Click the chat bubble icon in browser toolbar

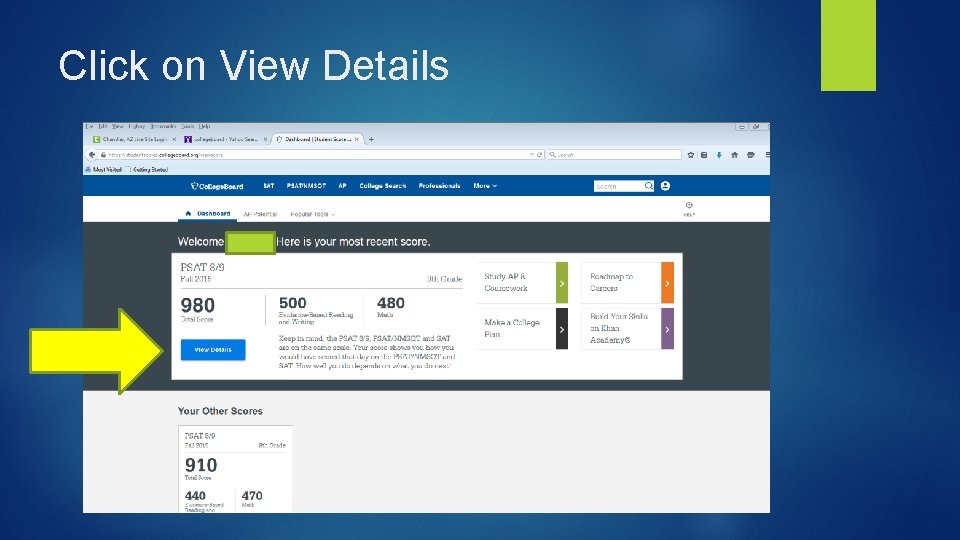pos(751,155)
